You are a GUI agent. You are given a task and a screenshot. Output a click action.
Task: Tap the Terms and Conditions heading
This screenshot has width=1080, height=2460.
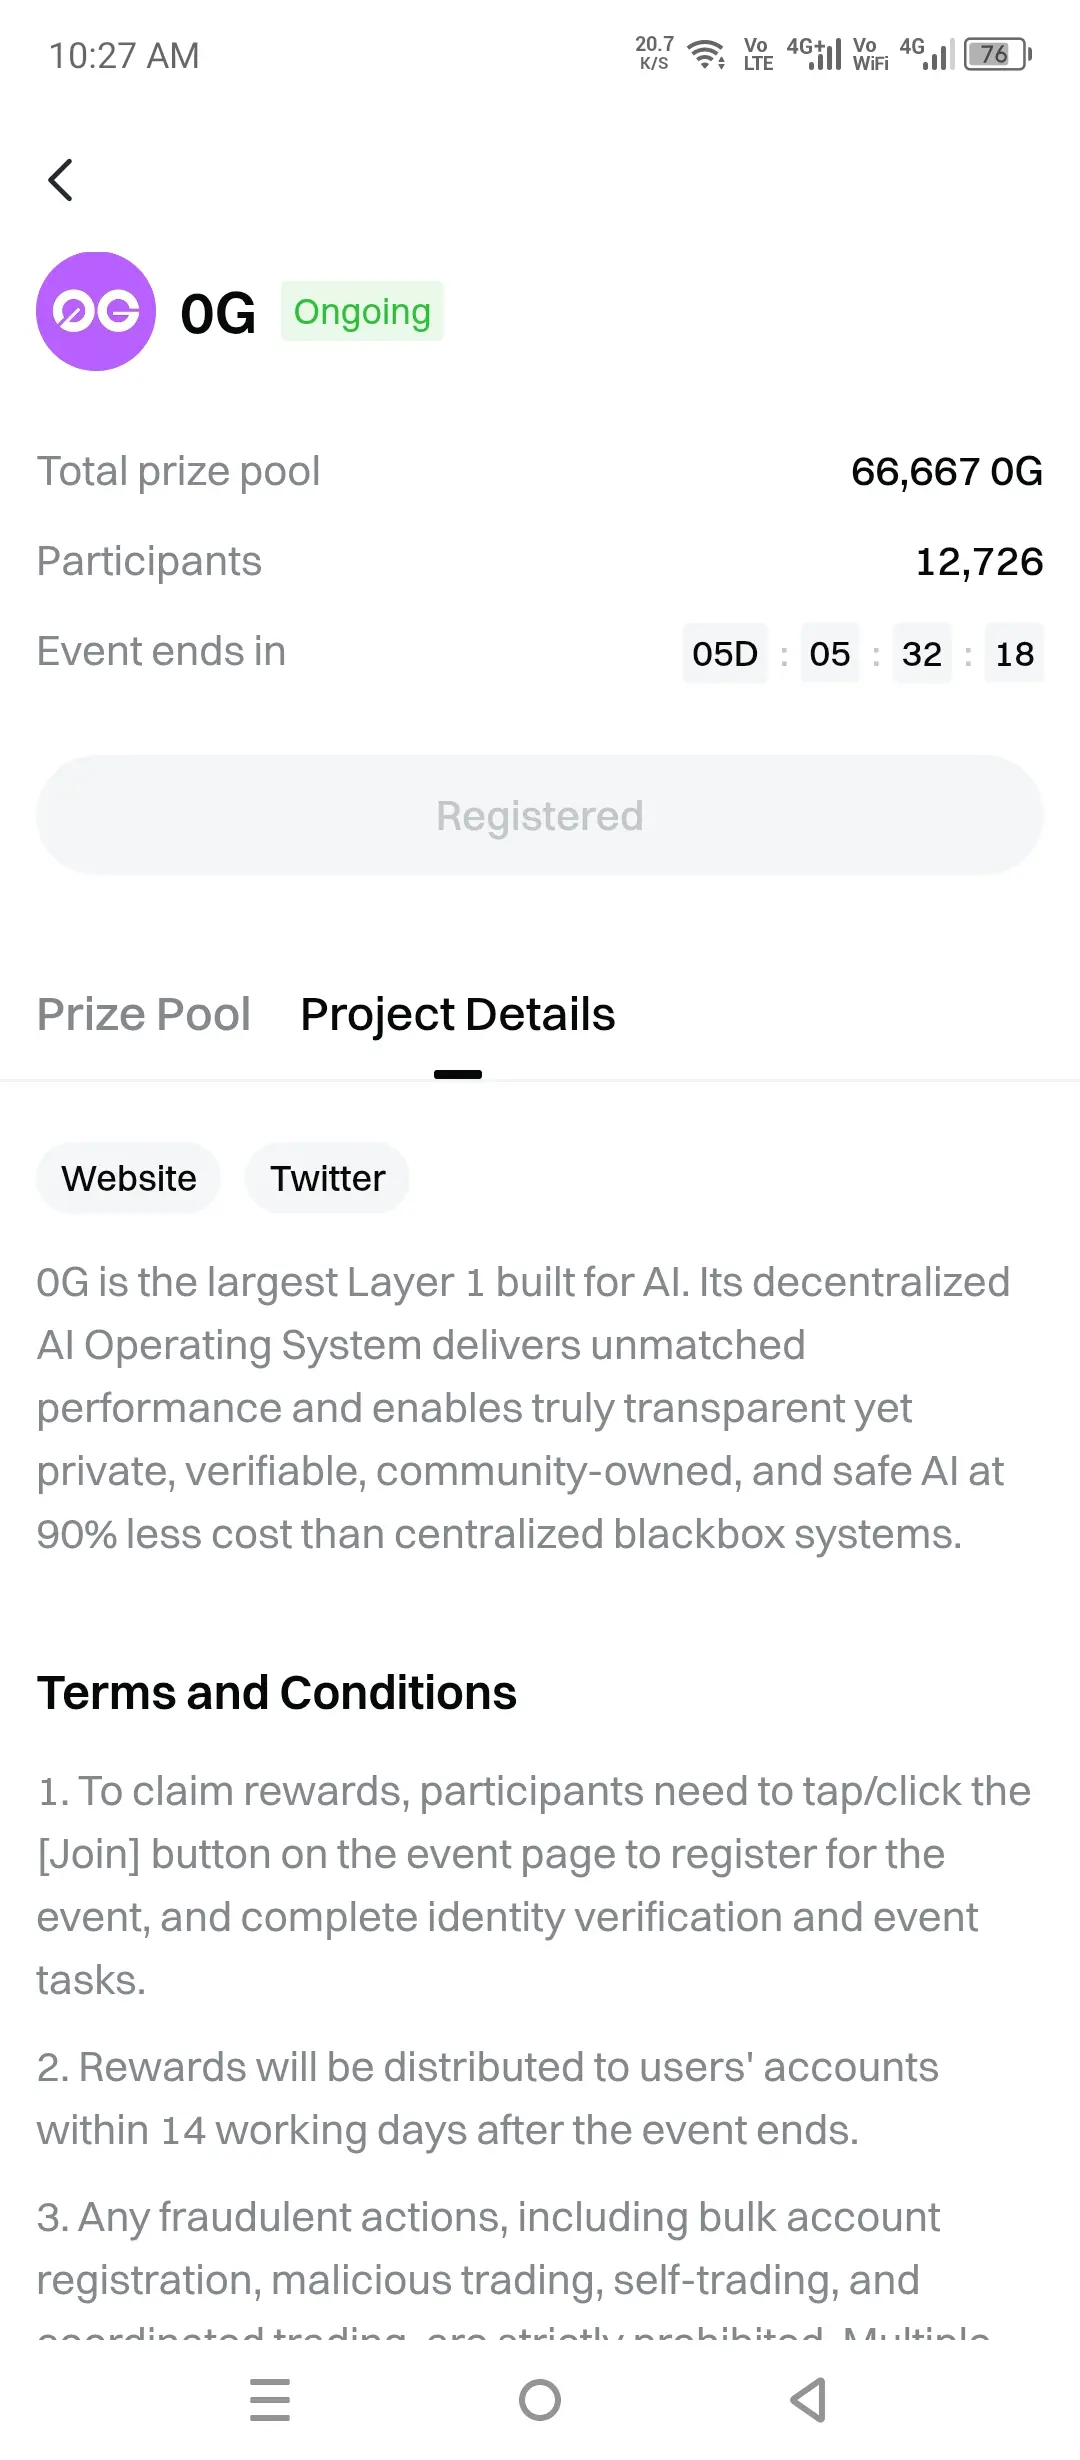277,1693
